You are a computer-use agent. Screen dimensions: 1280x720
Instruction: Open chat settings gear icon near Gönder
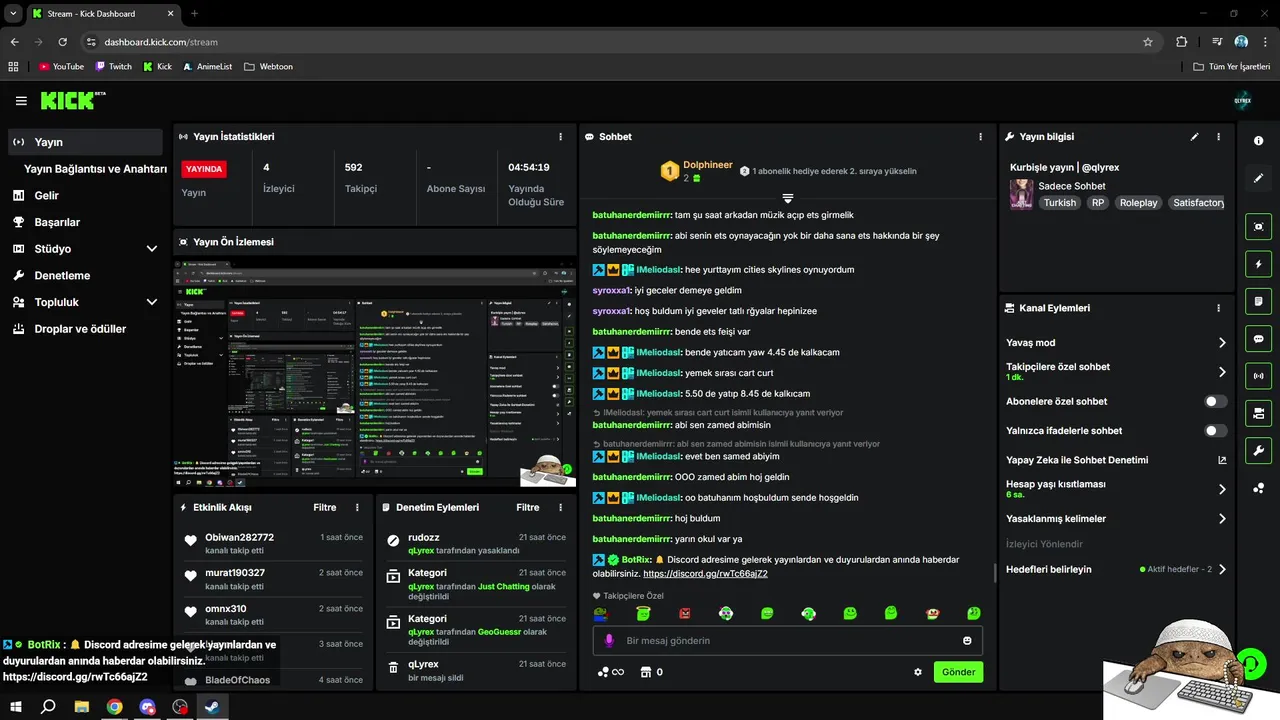[918, 672]
